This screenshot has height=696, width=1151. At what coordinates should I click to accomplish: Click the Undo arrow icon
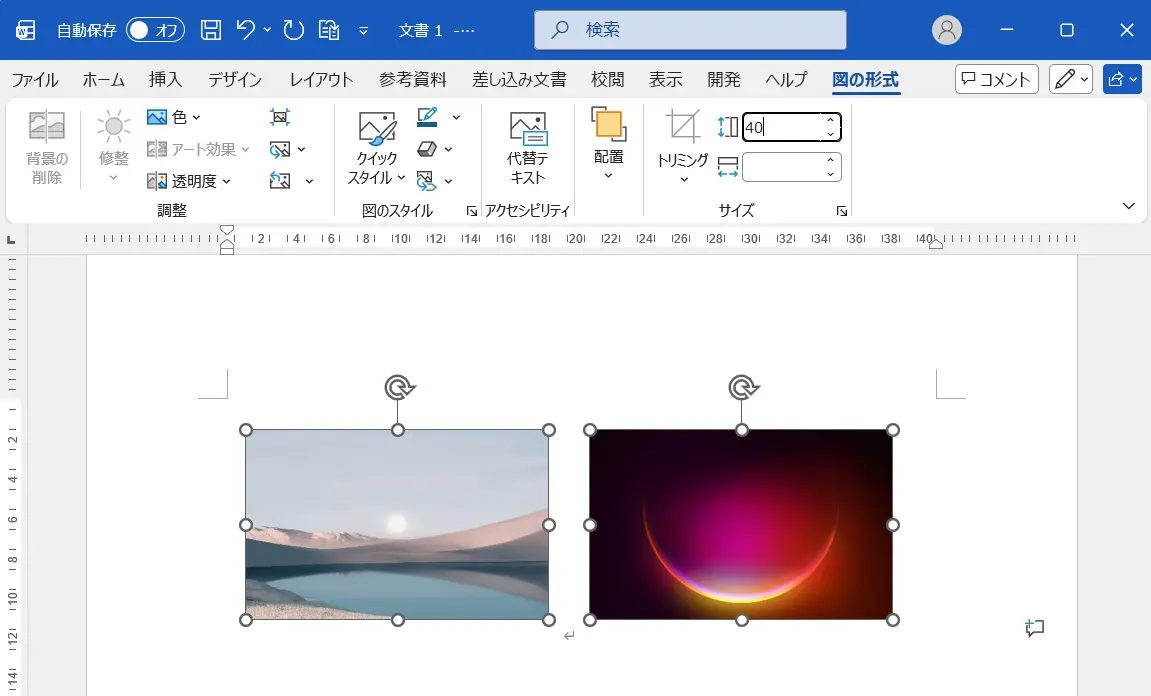[245, 29]
